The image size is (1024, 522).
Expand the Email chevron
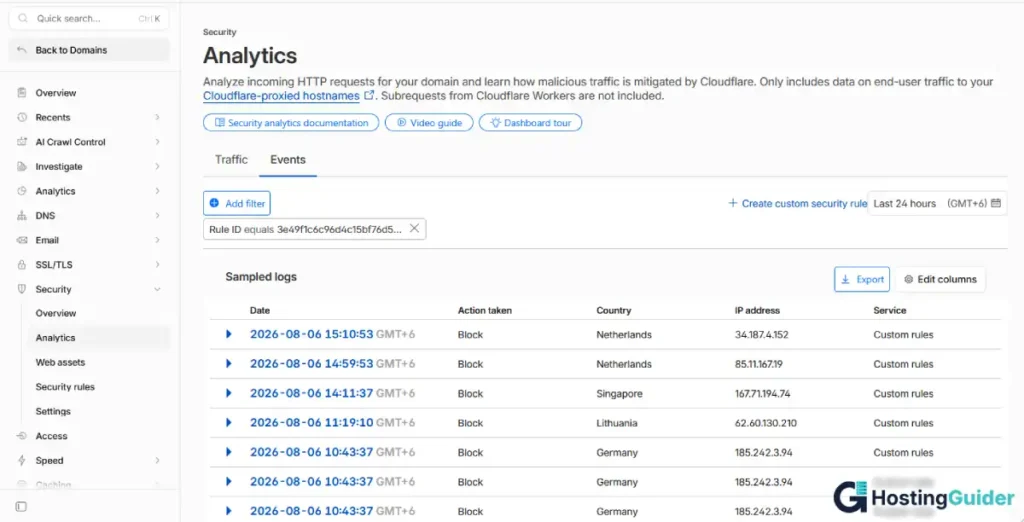pos(157,240)
